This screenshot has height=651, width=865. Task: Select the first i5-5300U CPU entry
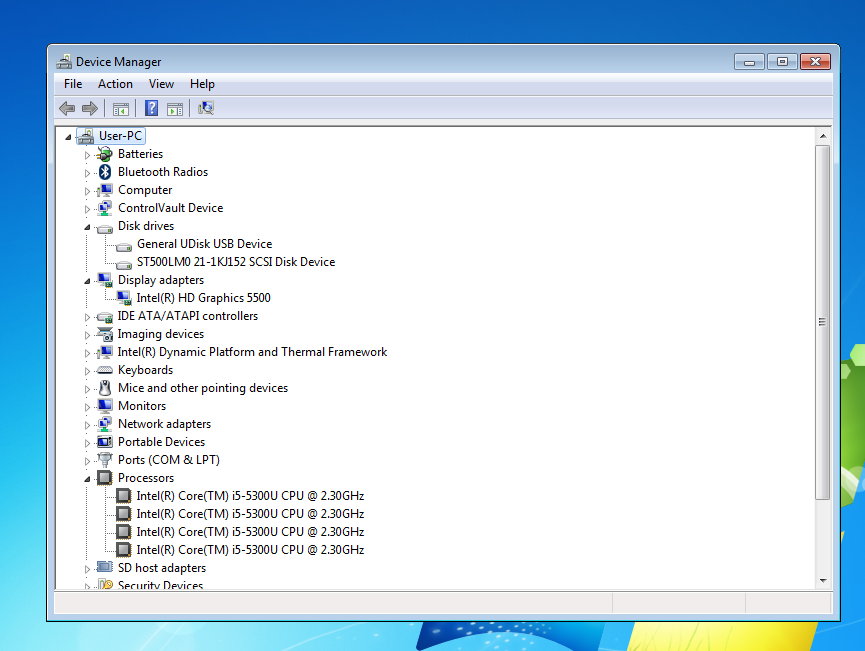click(x=250, y=496)
